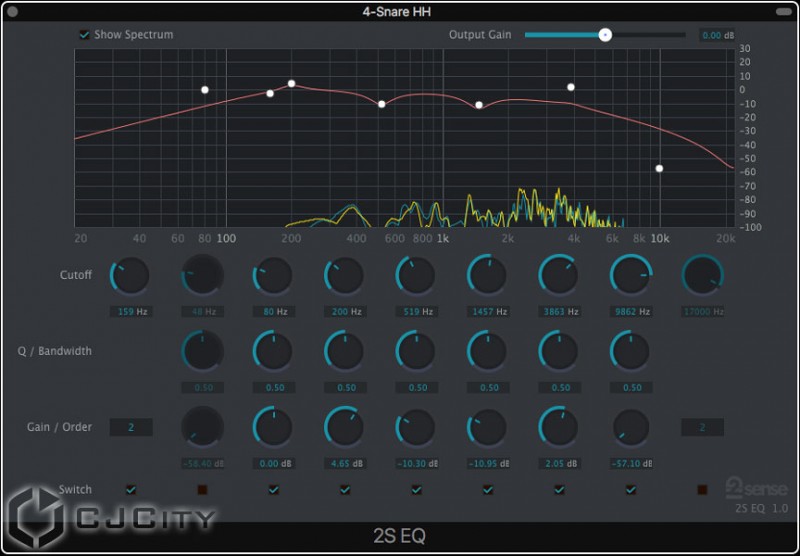This screenshot has width=800, height=556.
Task: Click the gain knob showing -58.40 dB
Action: [x=203, y=427]
